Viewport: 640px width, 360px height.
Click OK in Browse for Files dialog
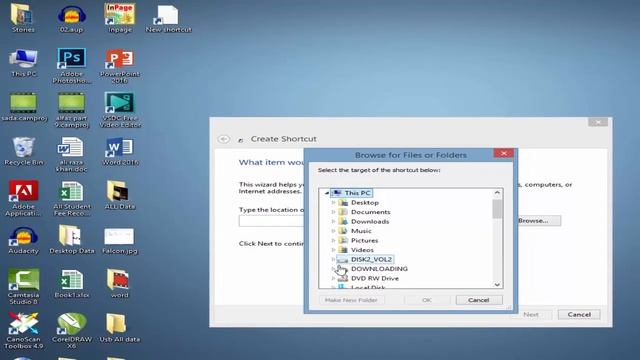[x=427, y=300]
